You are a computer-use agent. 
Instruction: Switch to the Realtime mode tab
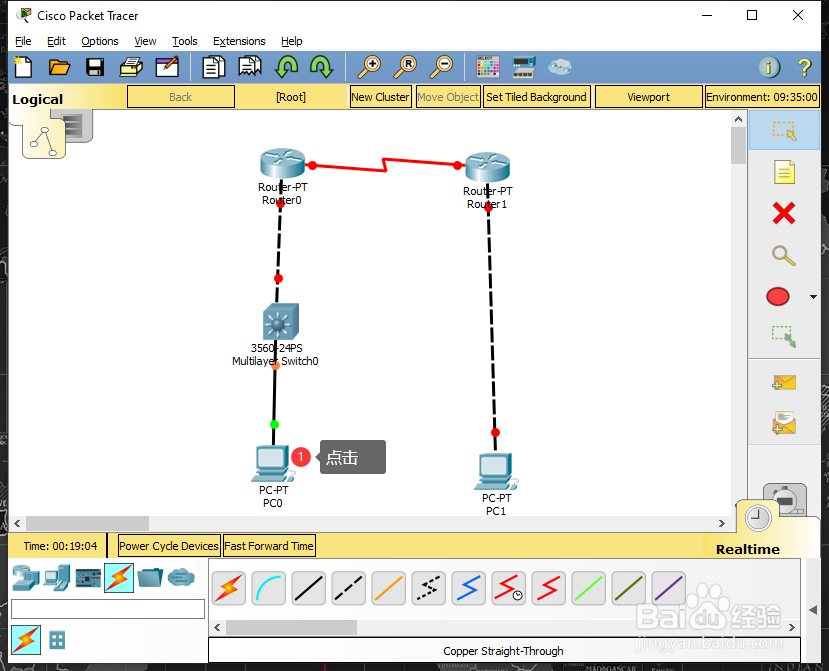click(748, 549)
